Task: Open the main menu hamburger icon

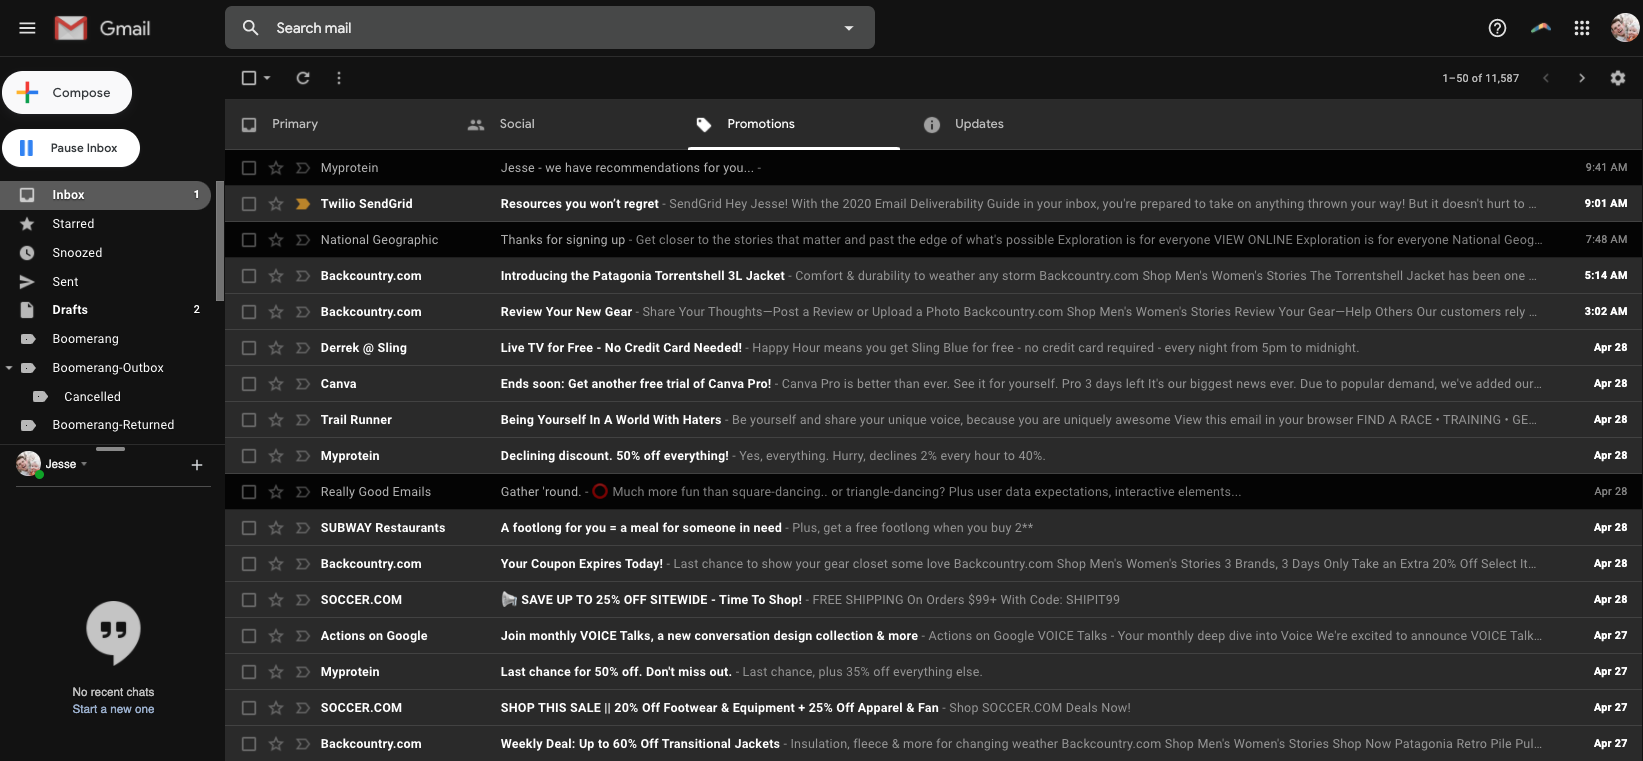Action: pyautogui.click(x=27, y=28)
